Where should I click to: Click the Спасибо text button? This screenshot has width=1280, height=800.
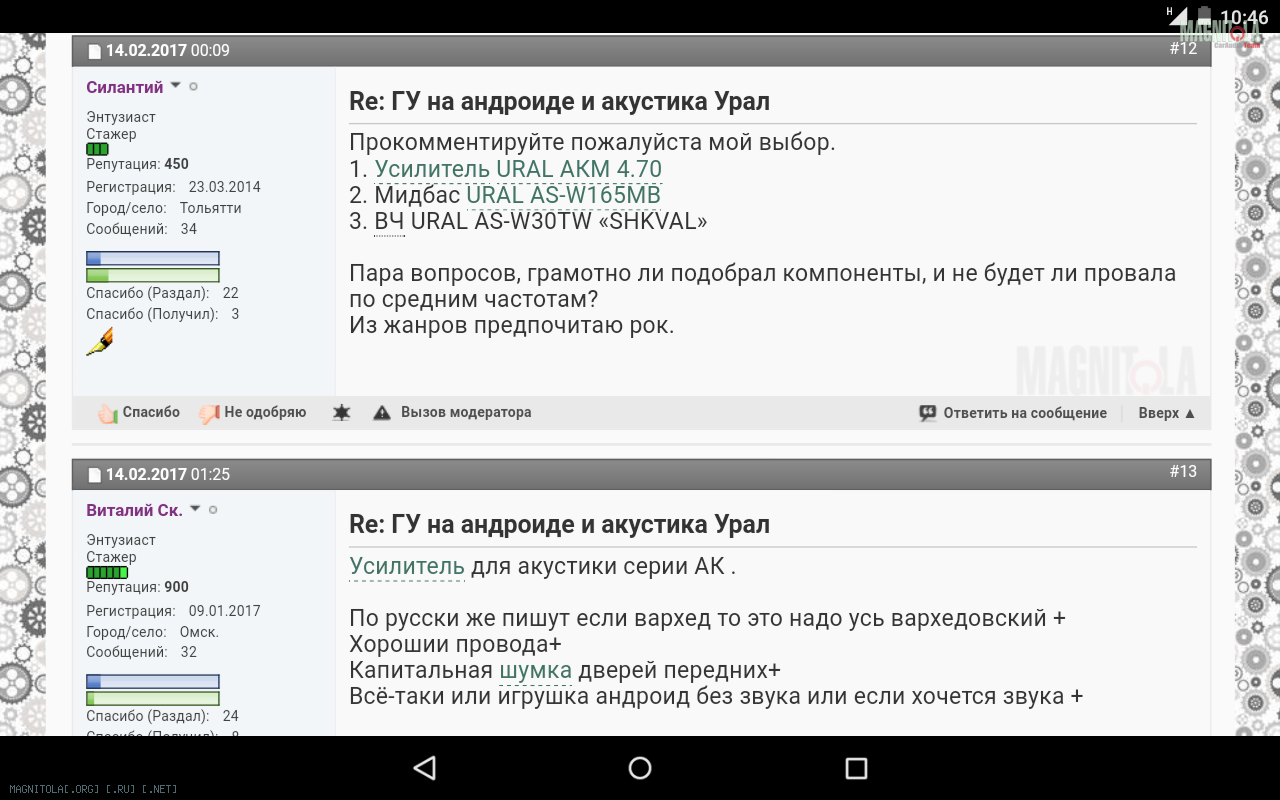pos(151,412)
